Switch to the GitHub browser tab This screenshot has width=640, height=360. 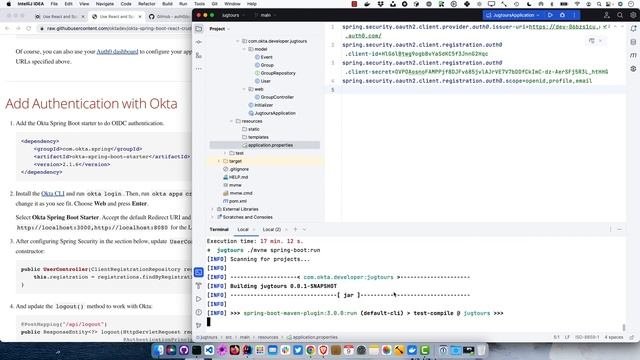click(168, 17)
